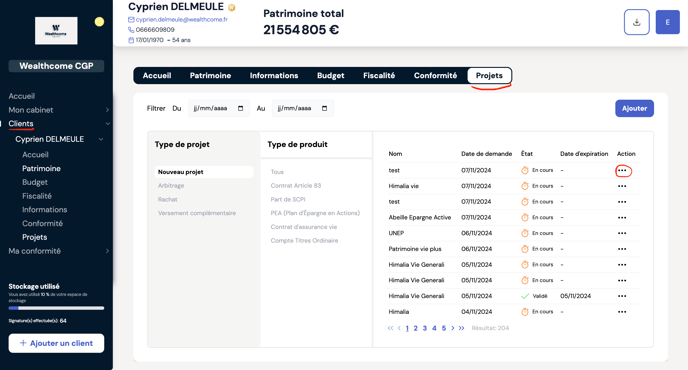Click the Patrimoine vie plus project name

pyautogui.click(x=415, y=249)
